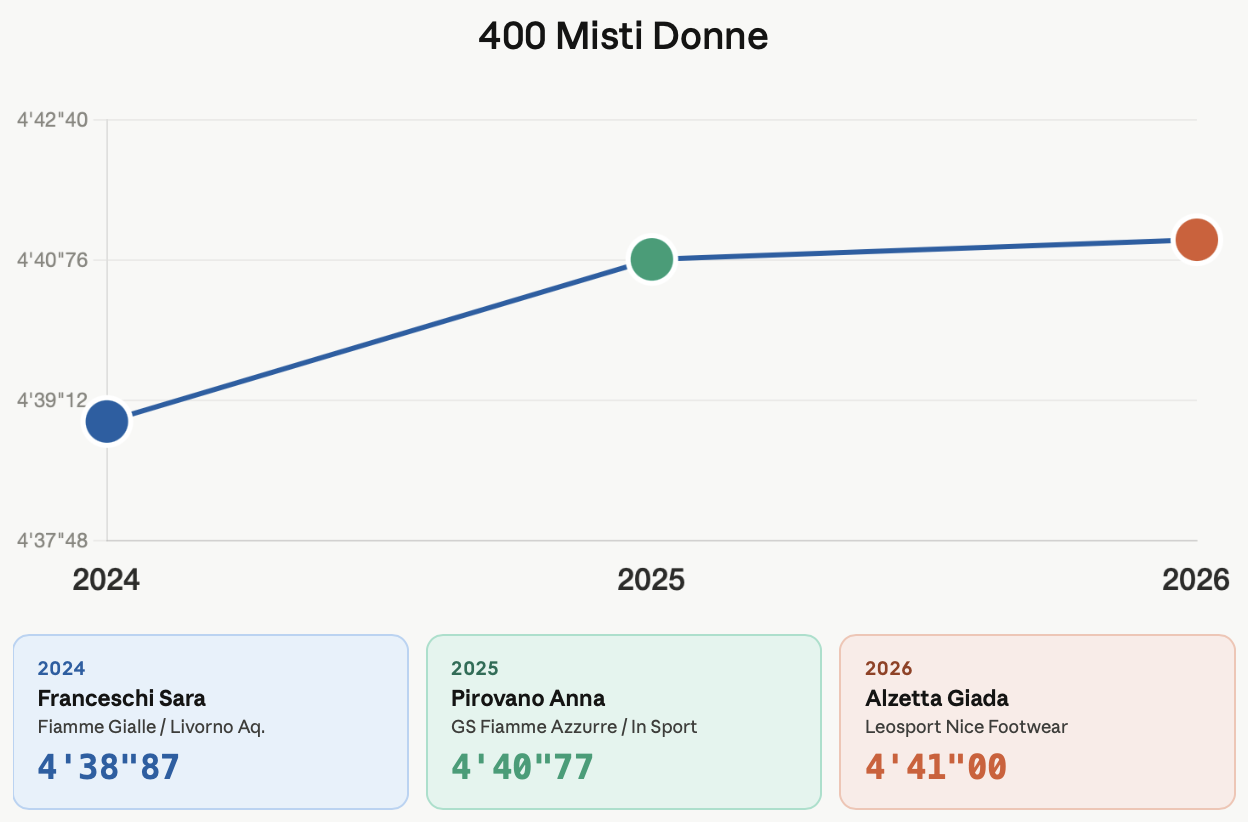The height and width of the screenshot is (822, 1248).
Task: Select the 4'40"76 y-axis label
Action: [x=53, y=260]
